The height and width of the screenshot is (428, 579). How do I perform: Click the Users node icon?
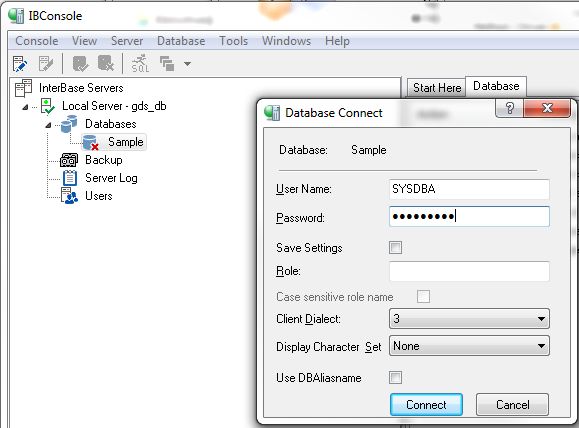pos(70,196)
